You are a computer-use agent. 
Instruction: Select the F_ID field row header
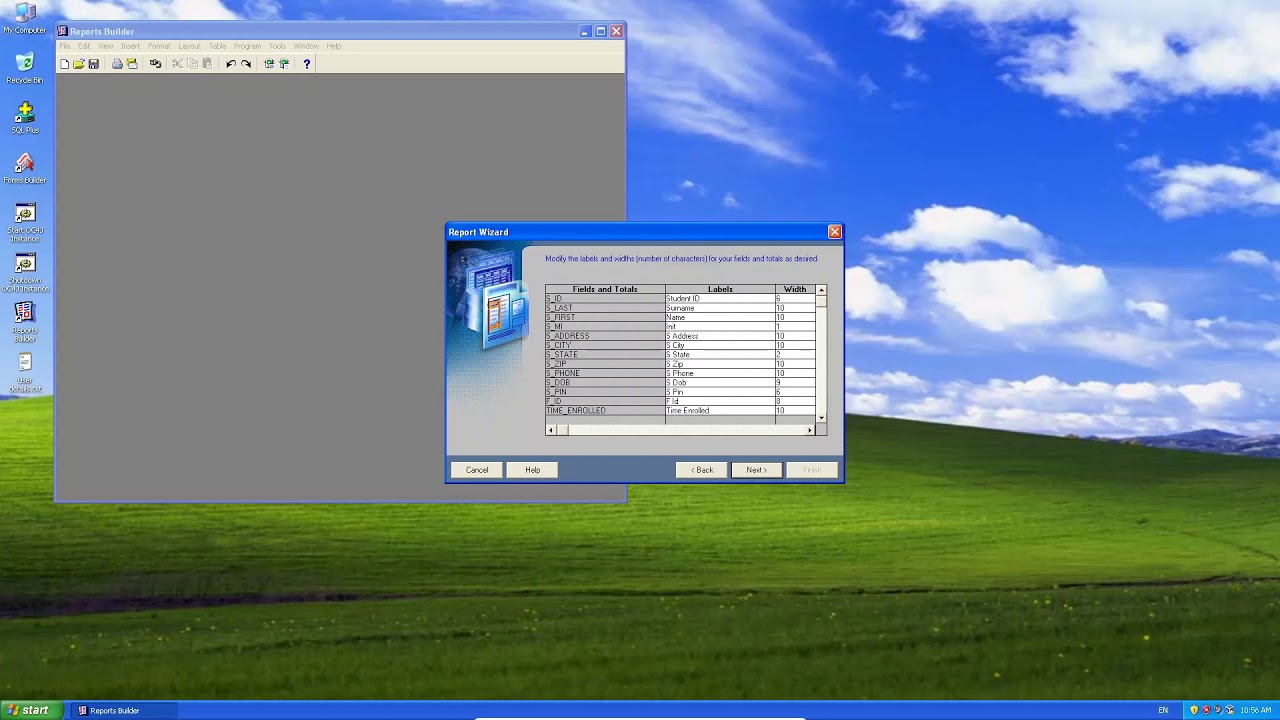point(605,401)
